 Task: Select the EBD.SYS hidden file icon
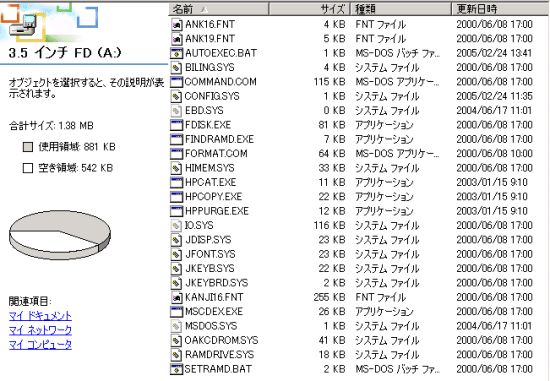click(176, 111)
